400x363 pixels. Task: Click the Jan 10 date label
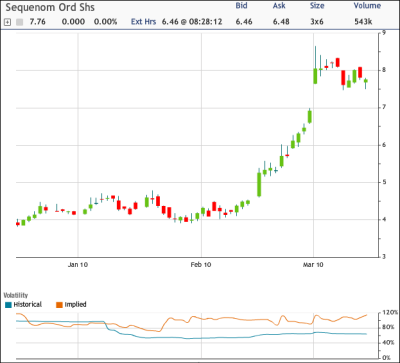pos(78,265)
